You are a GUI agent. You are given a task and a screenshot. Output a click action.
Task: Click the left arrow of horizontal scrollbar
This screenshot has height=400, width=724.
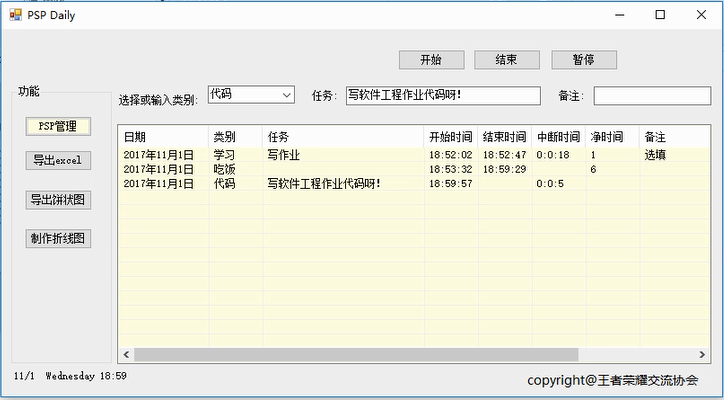tap(126, 355)
